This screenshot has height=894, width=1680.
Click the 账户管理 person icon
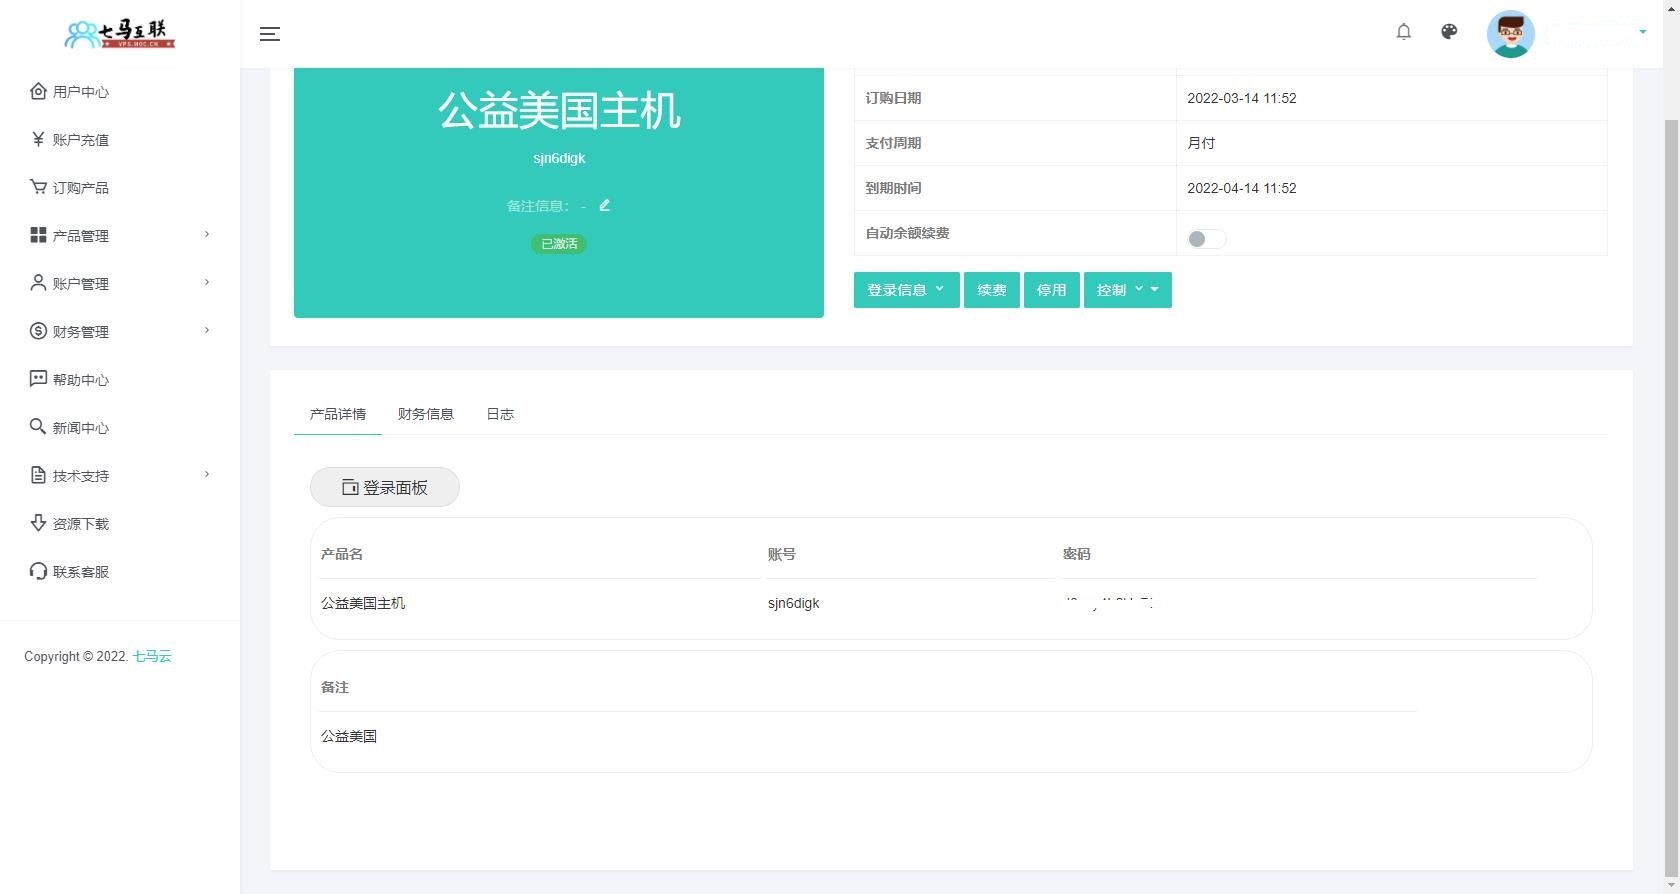tap(38, 283)
